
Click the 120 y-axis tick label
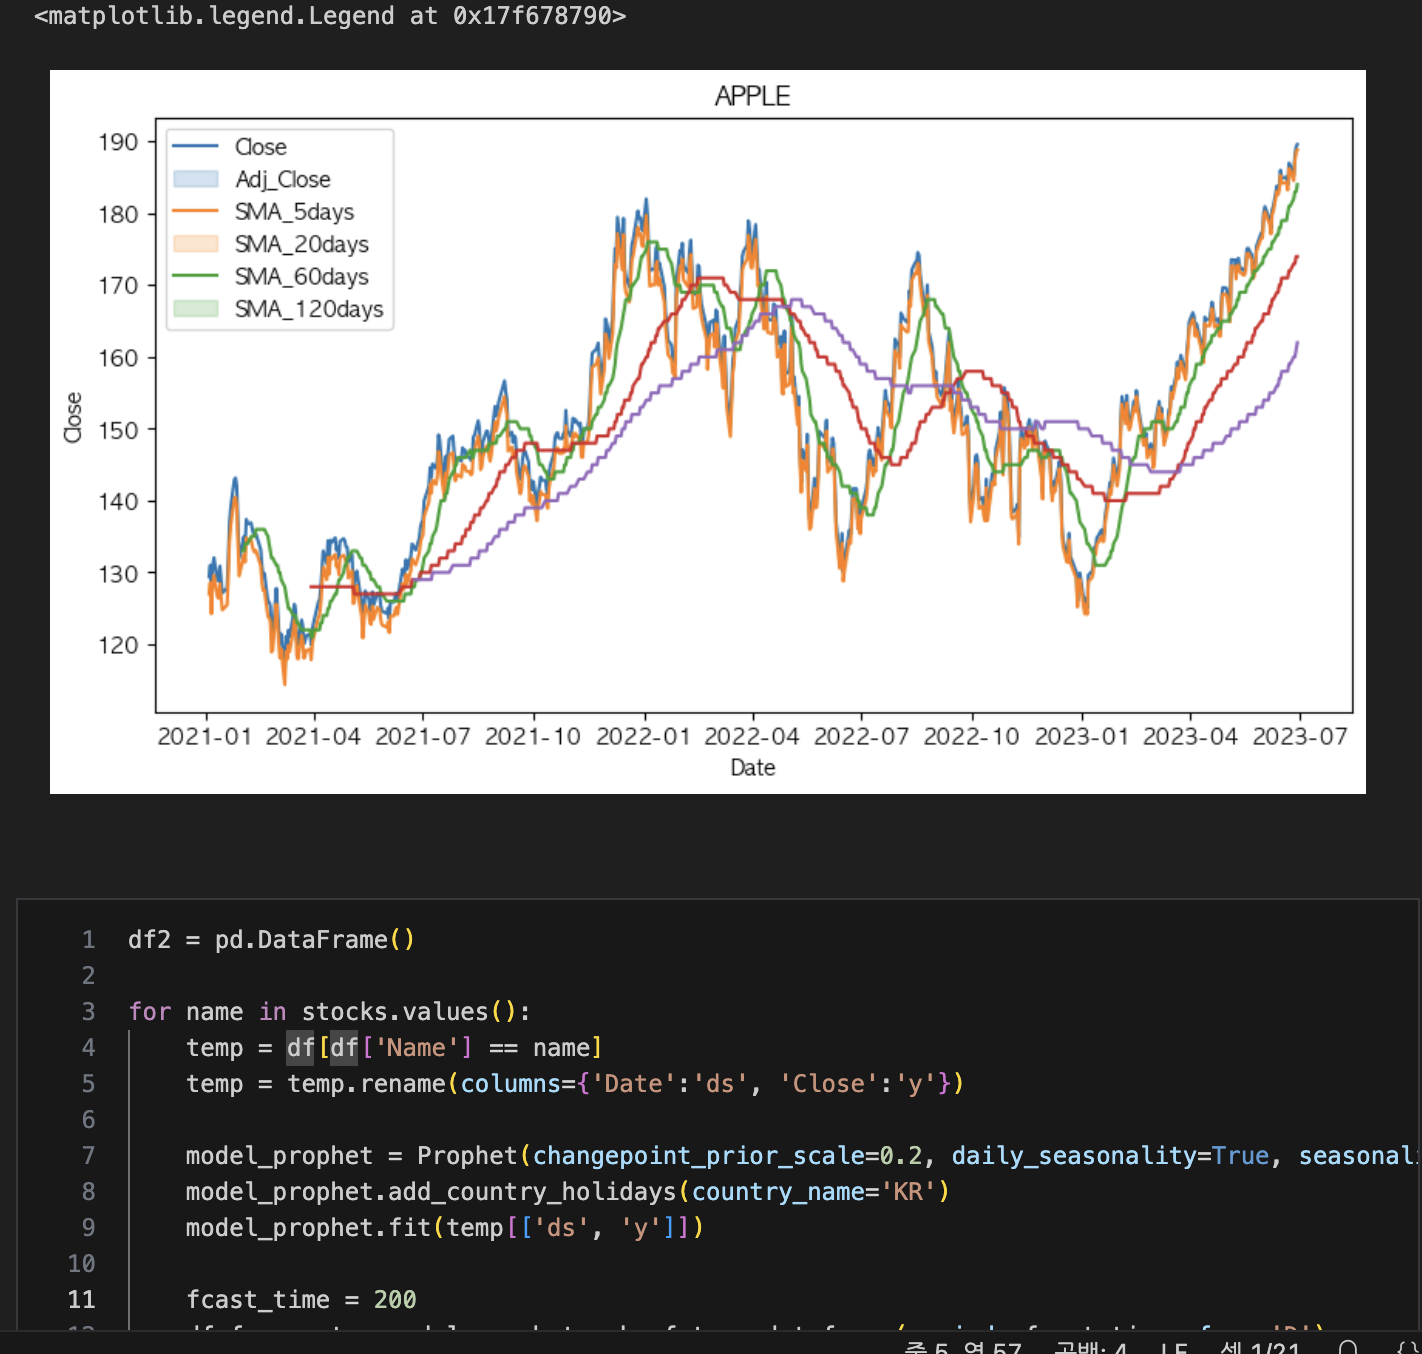(x=118, y=645)
